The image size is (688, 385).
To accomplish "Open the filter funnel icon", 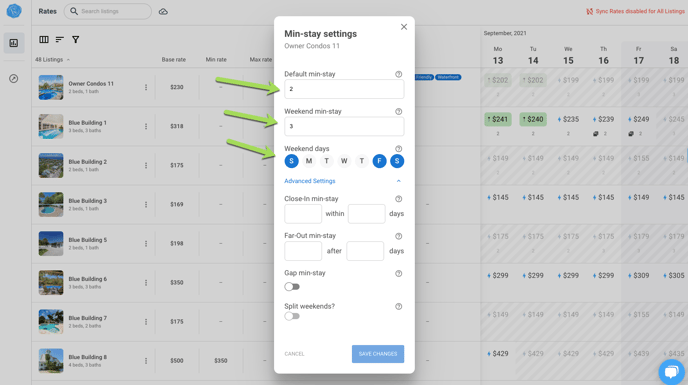I will coord(75,40).
